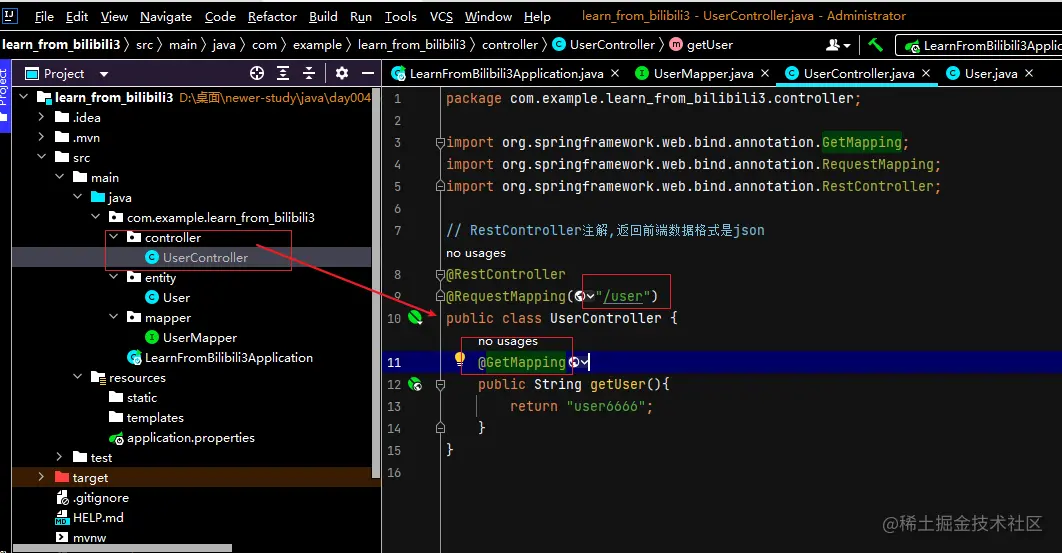The width and height of the screenshot is (1062, 553).
Task: Hide the Project panel with minus icon
Action: point(368,73)
